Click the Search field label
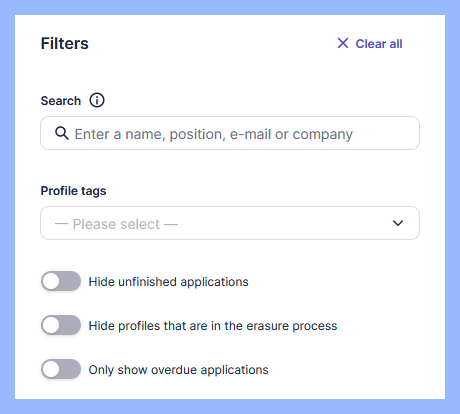Viewport: 460px width, 414px height. [61, 101]
